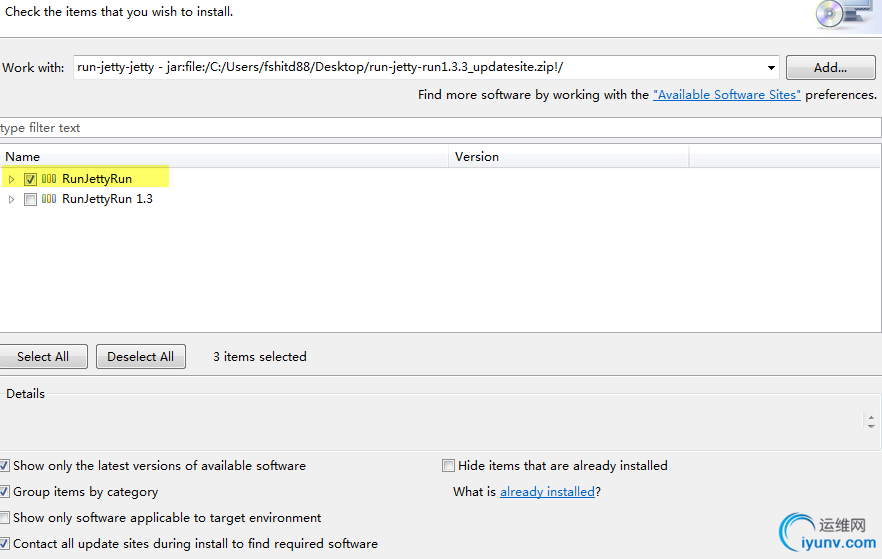Toggle Contact all update sites checkbox

pos(4,543)
